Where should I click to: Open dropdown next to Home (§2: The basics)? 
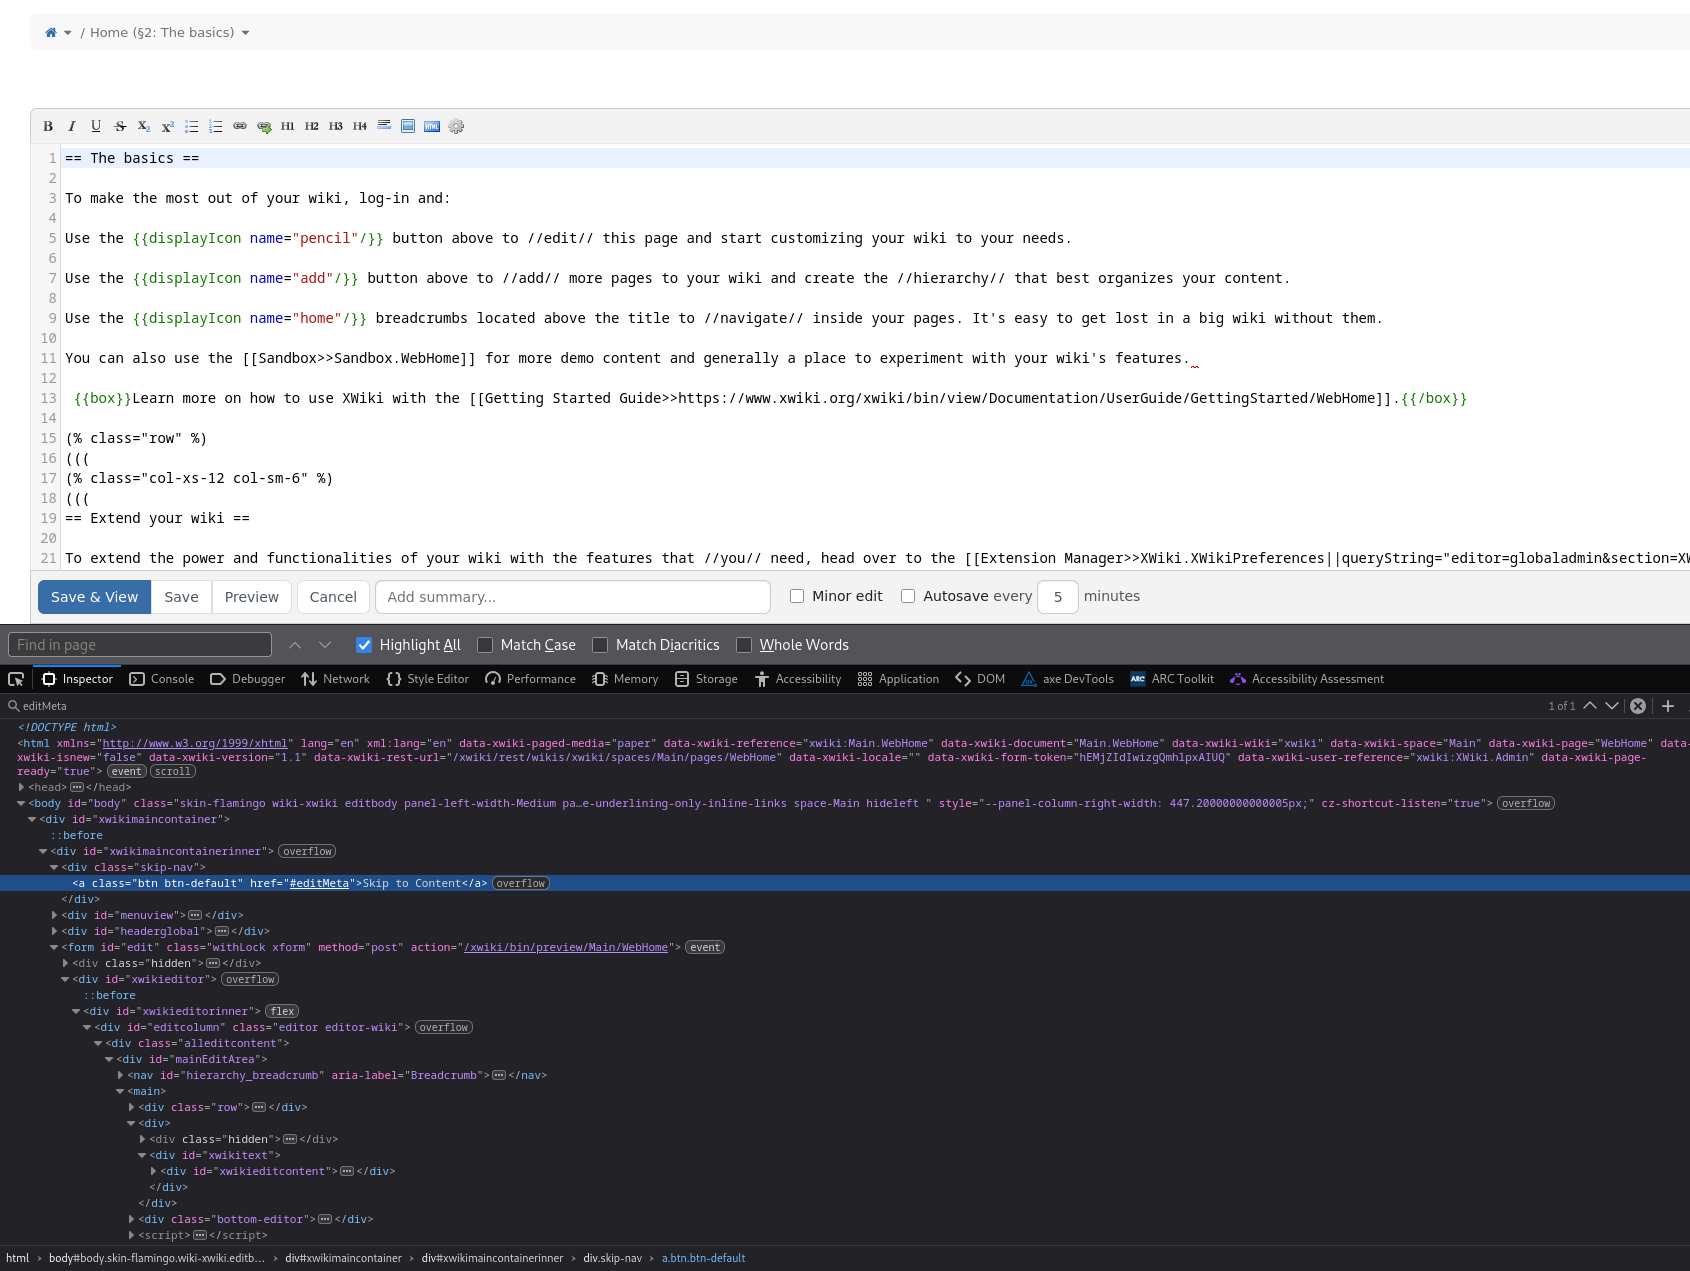tap(245, 33)
